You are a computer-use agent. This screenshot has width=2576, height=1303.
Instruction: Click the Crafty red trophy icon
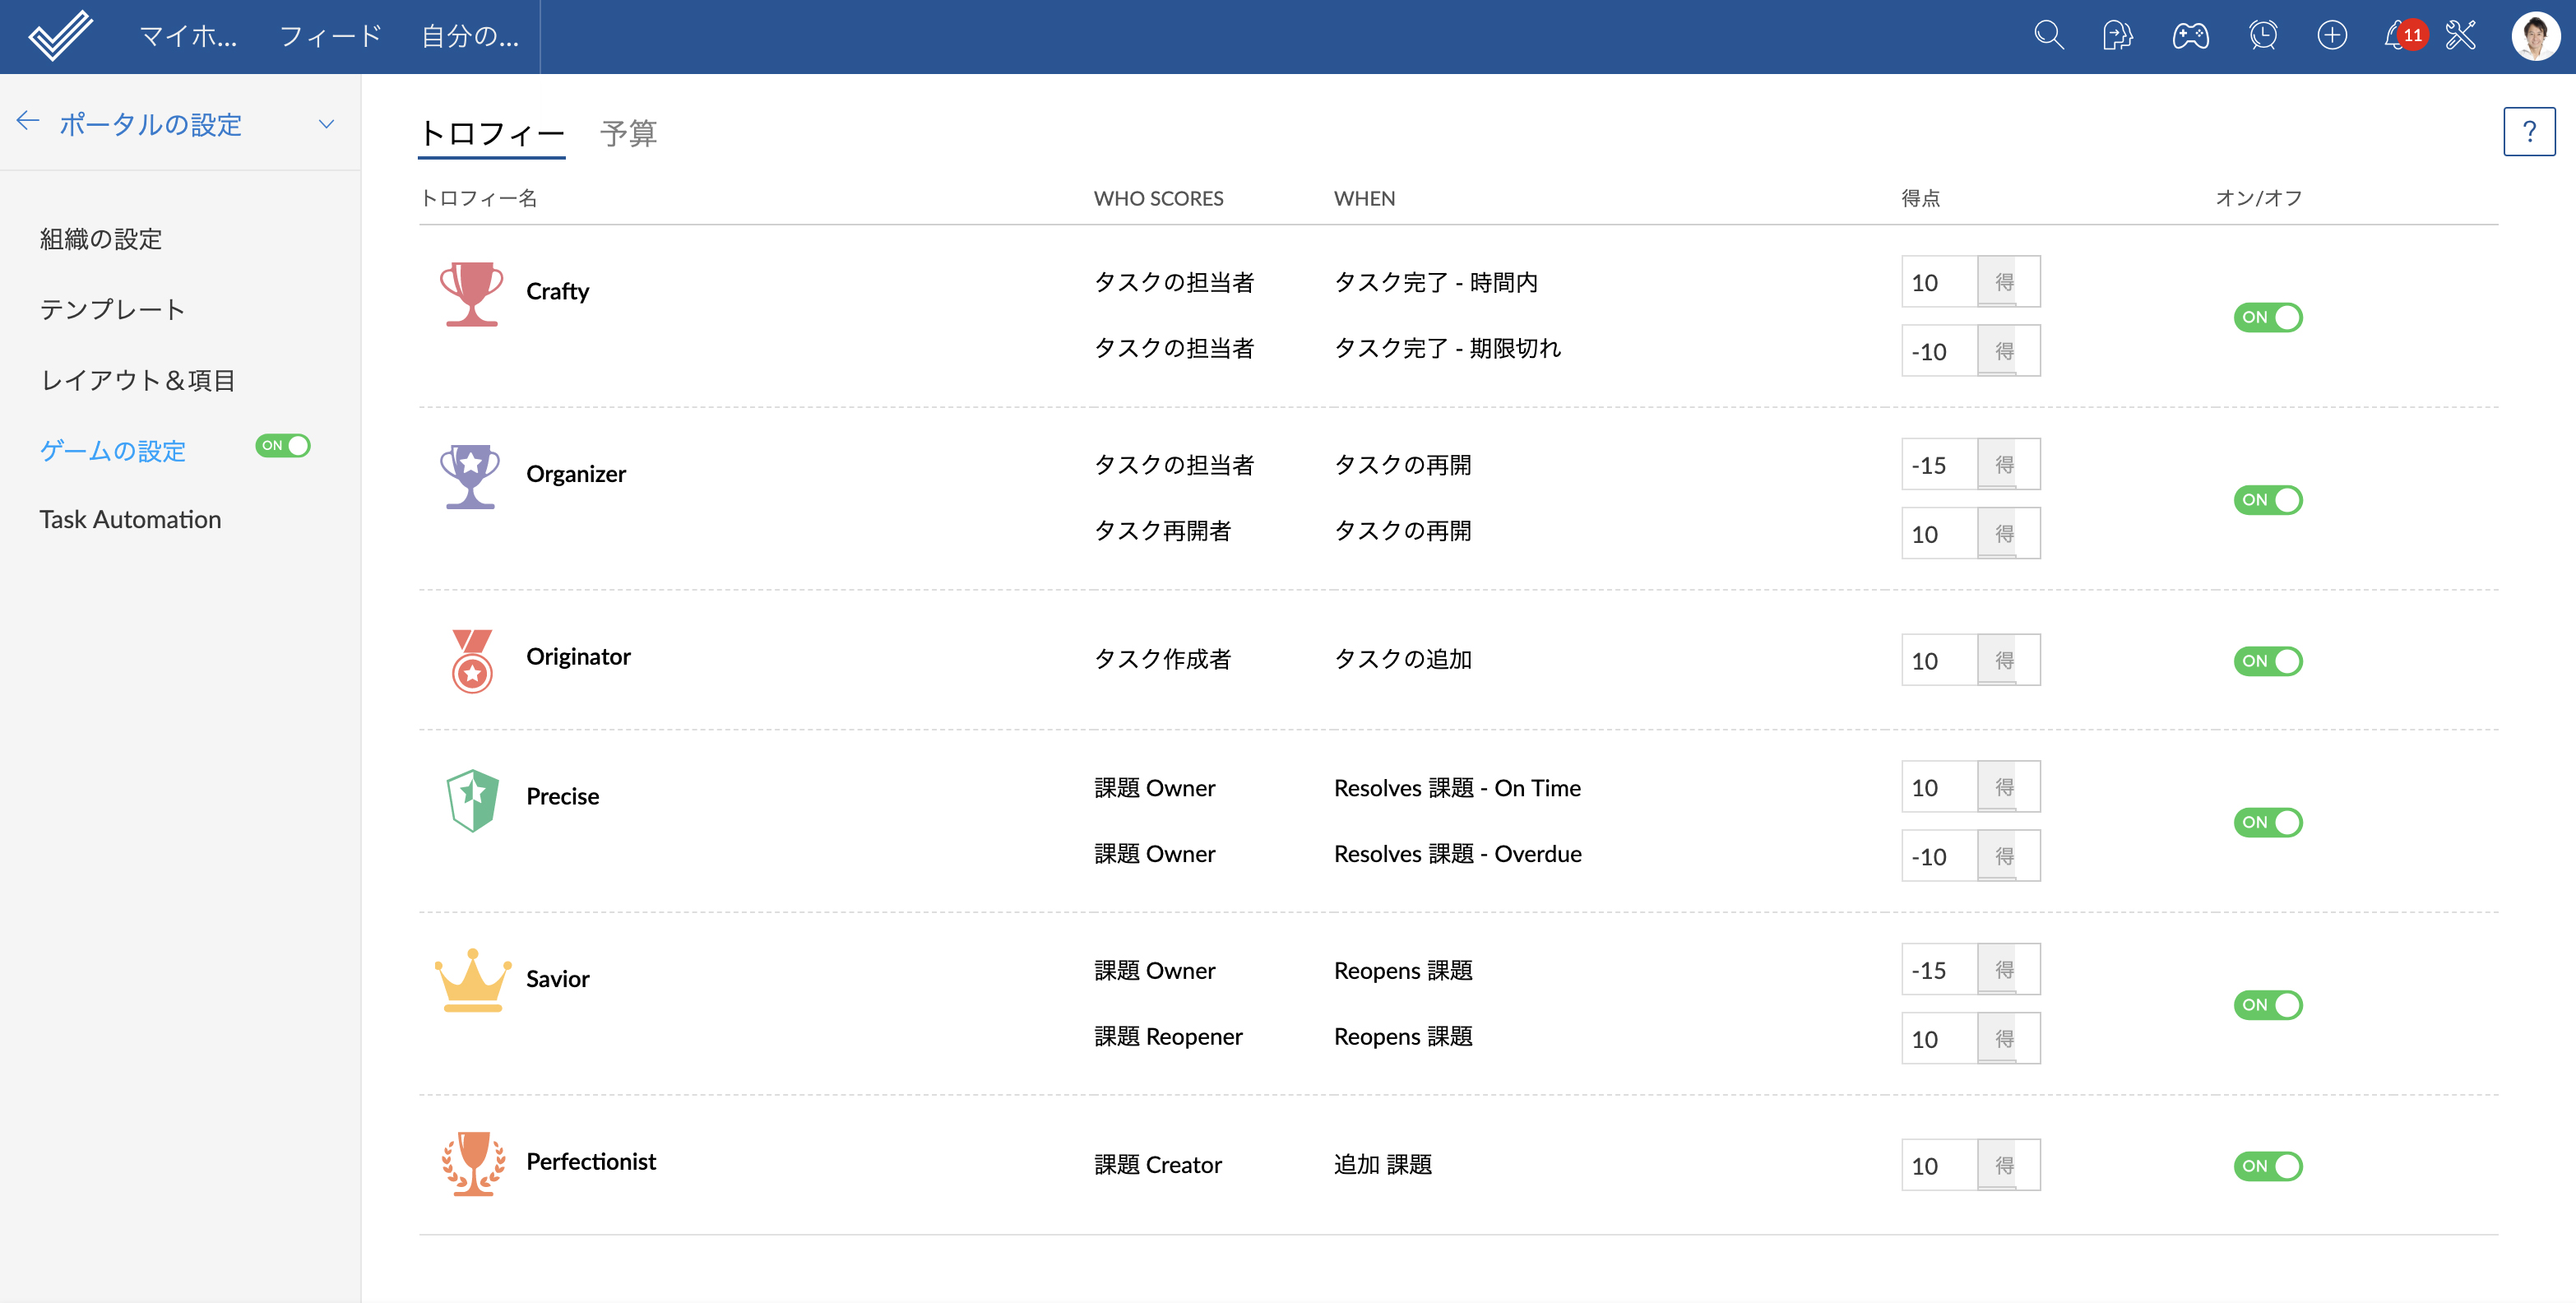pos(471,294)
